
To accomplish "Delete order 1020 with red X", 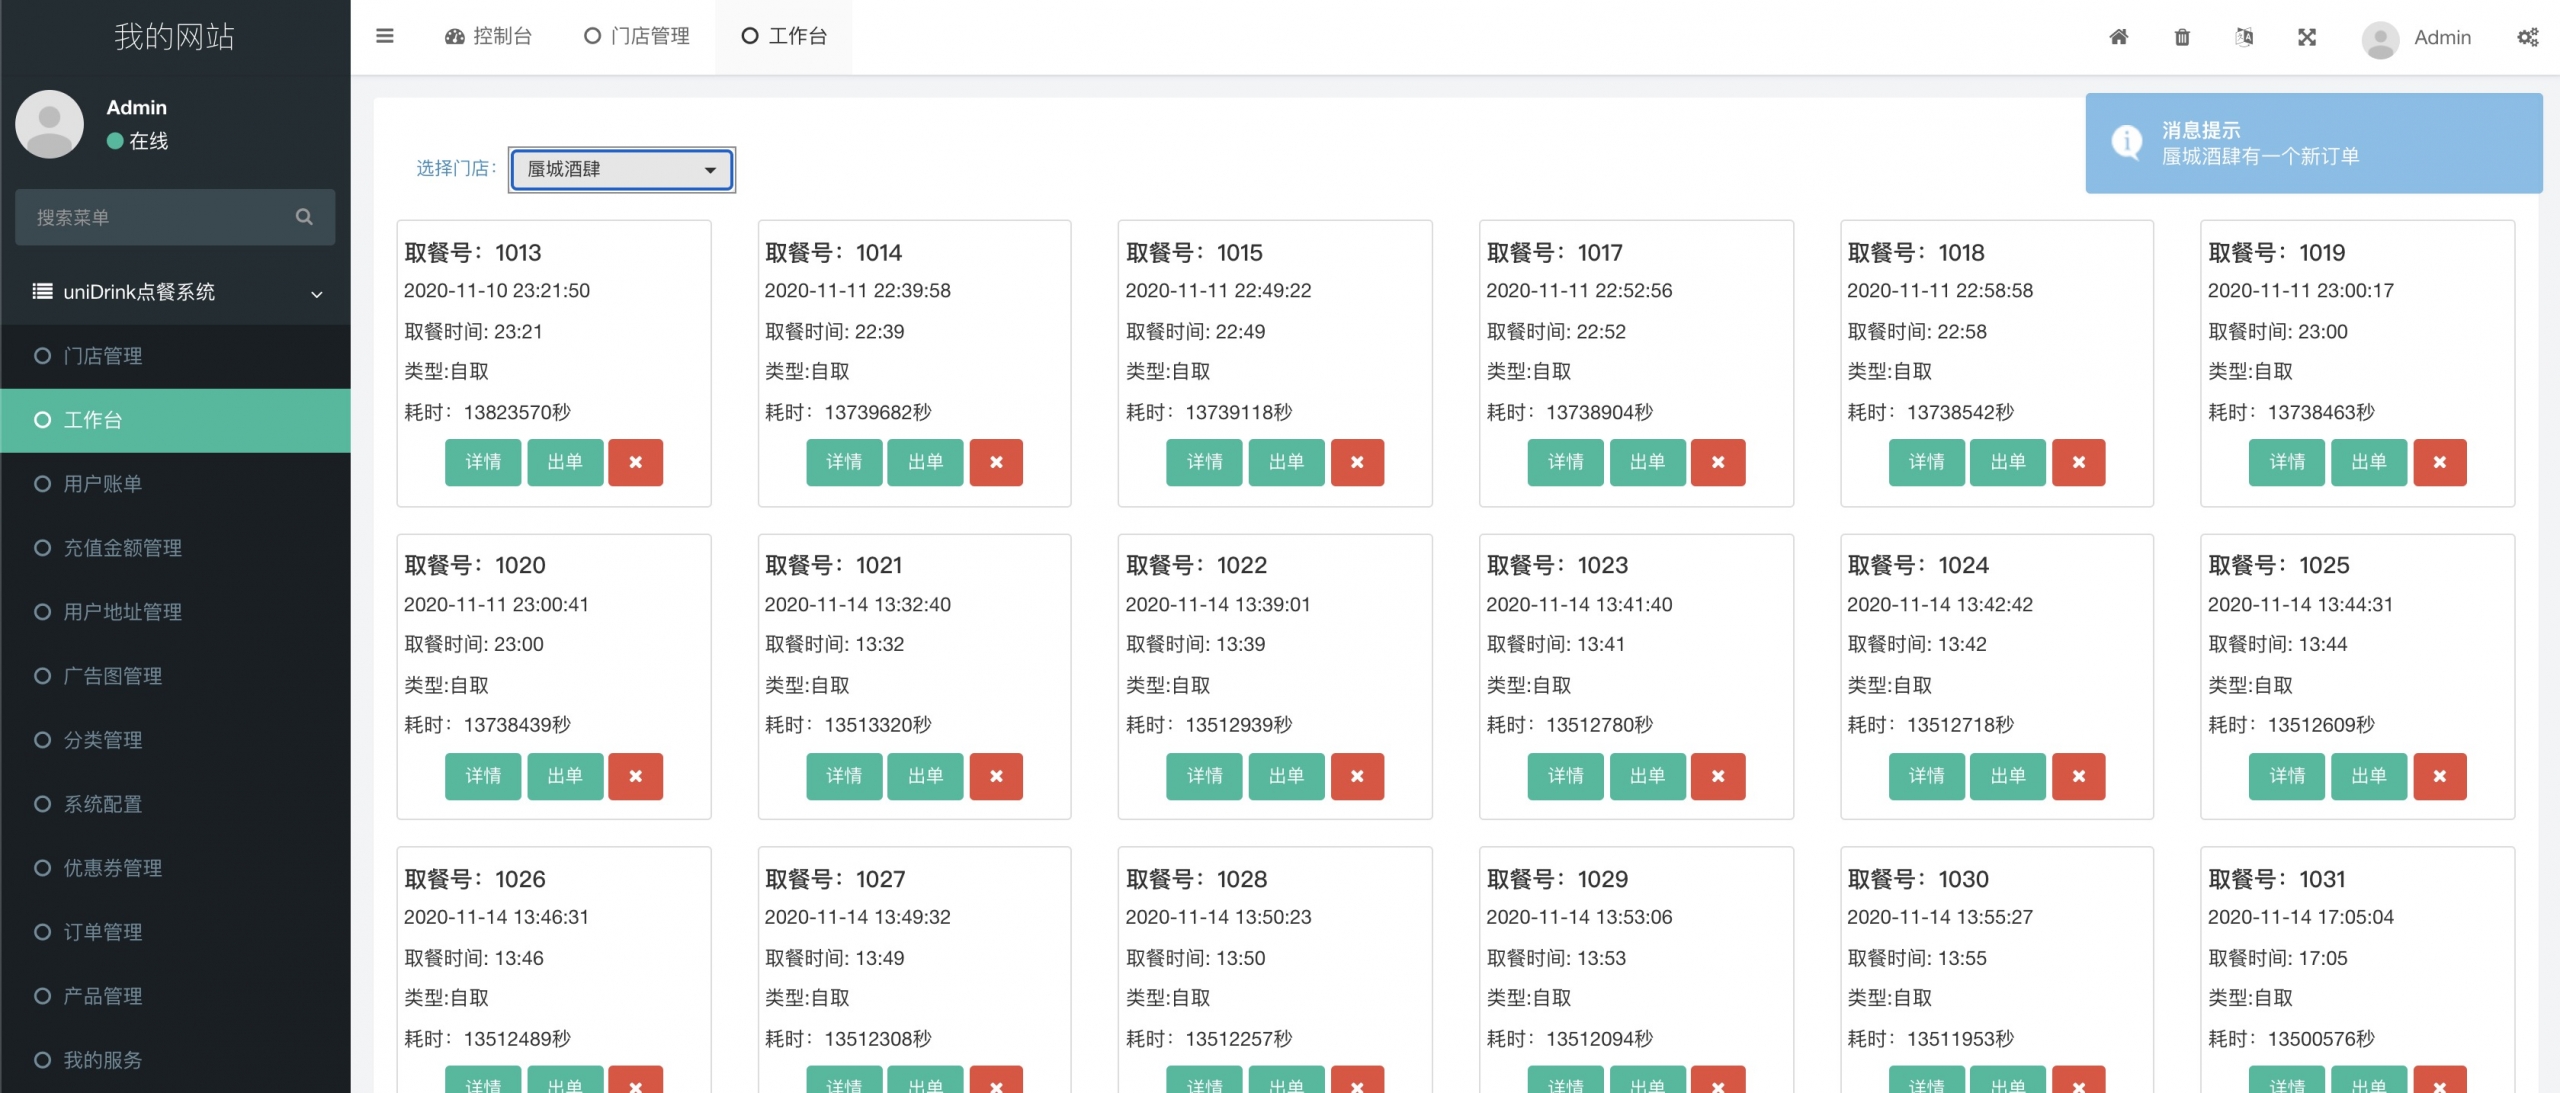I will 635,776.
